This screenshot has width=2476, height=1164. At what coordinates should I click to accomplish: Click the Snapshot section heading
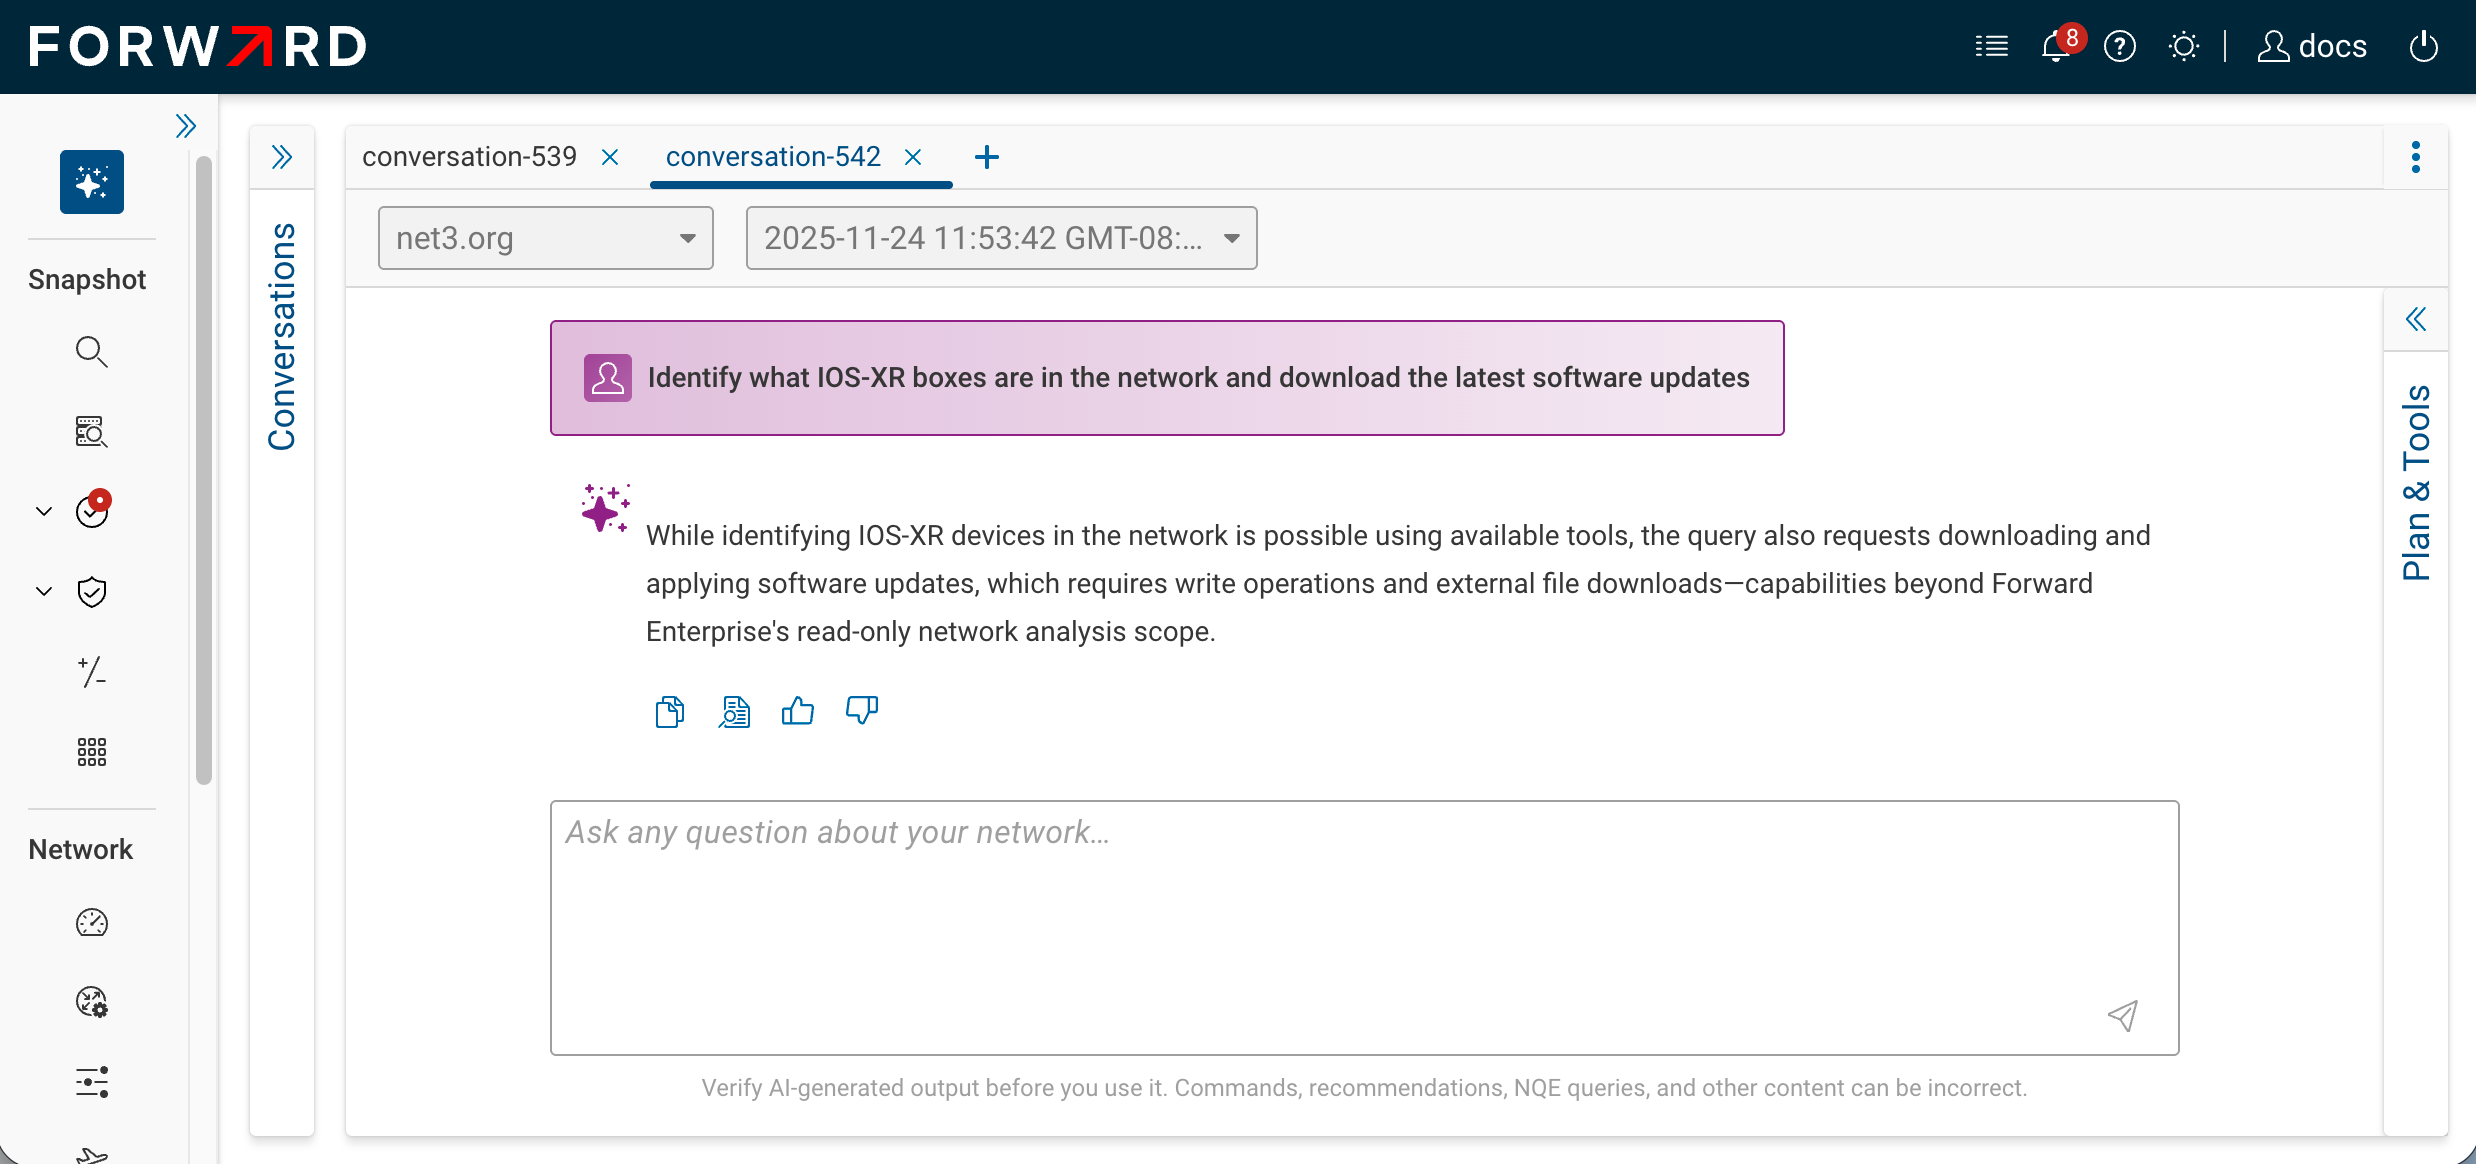(87, 280)
